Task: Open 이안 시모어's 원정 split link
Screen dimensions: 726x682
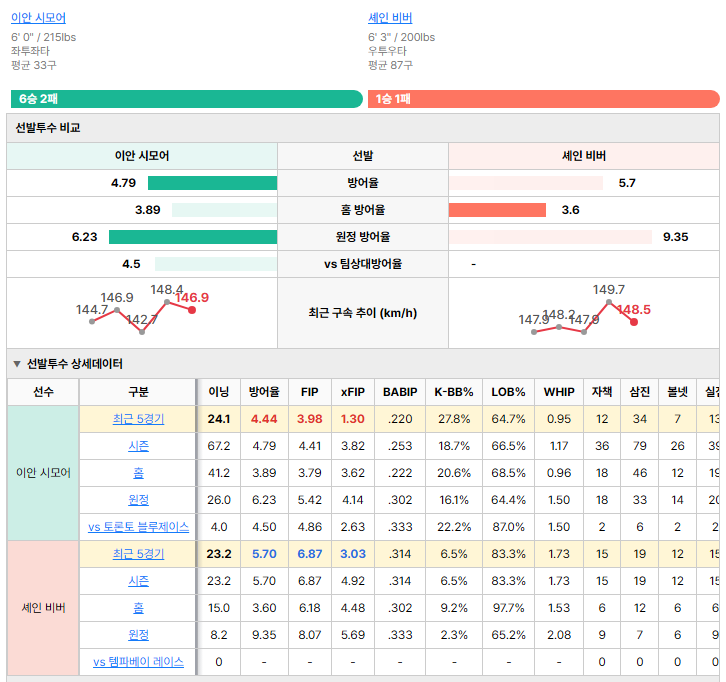Action: click(138, 500)
